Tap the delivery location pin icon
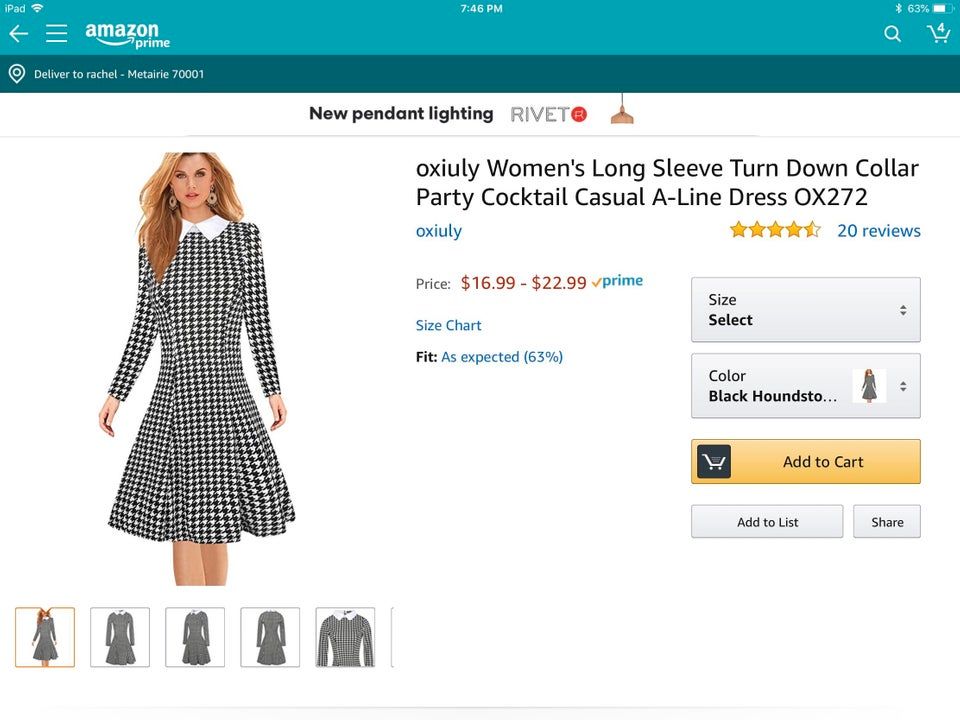This screenshot has width=960, height=720. coord(16,74)
